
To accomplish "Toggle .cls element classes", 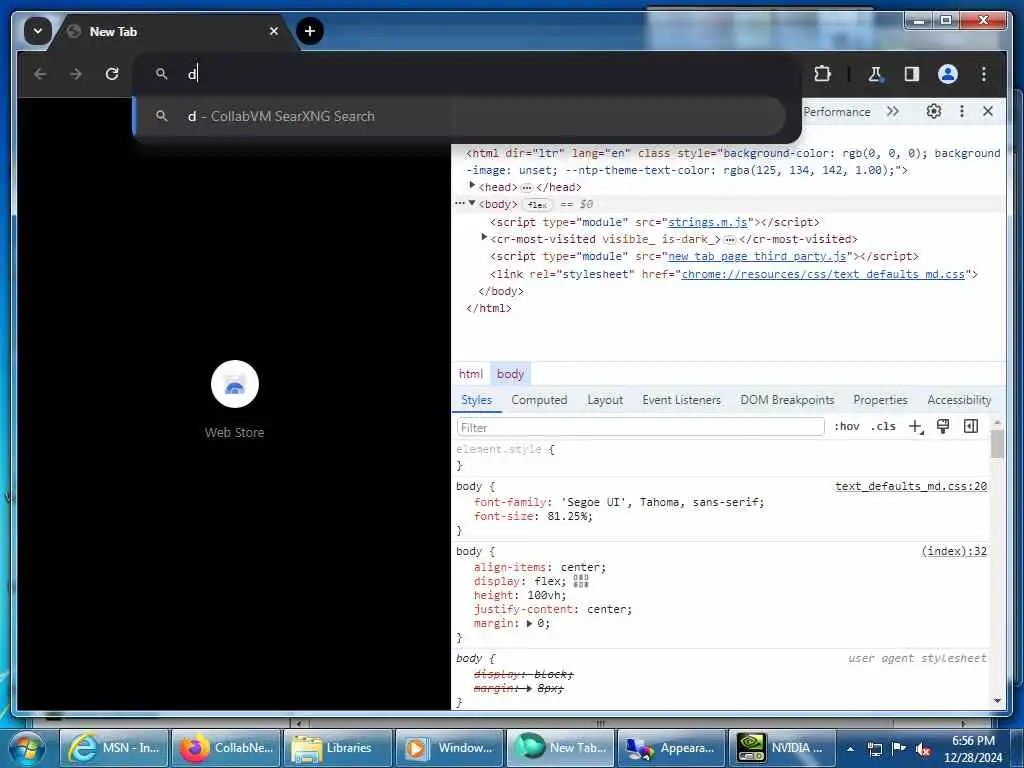I will click(x=883, y=426).
